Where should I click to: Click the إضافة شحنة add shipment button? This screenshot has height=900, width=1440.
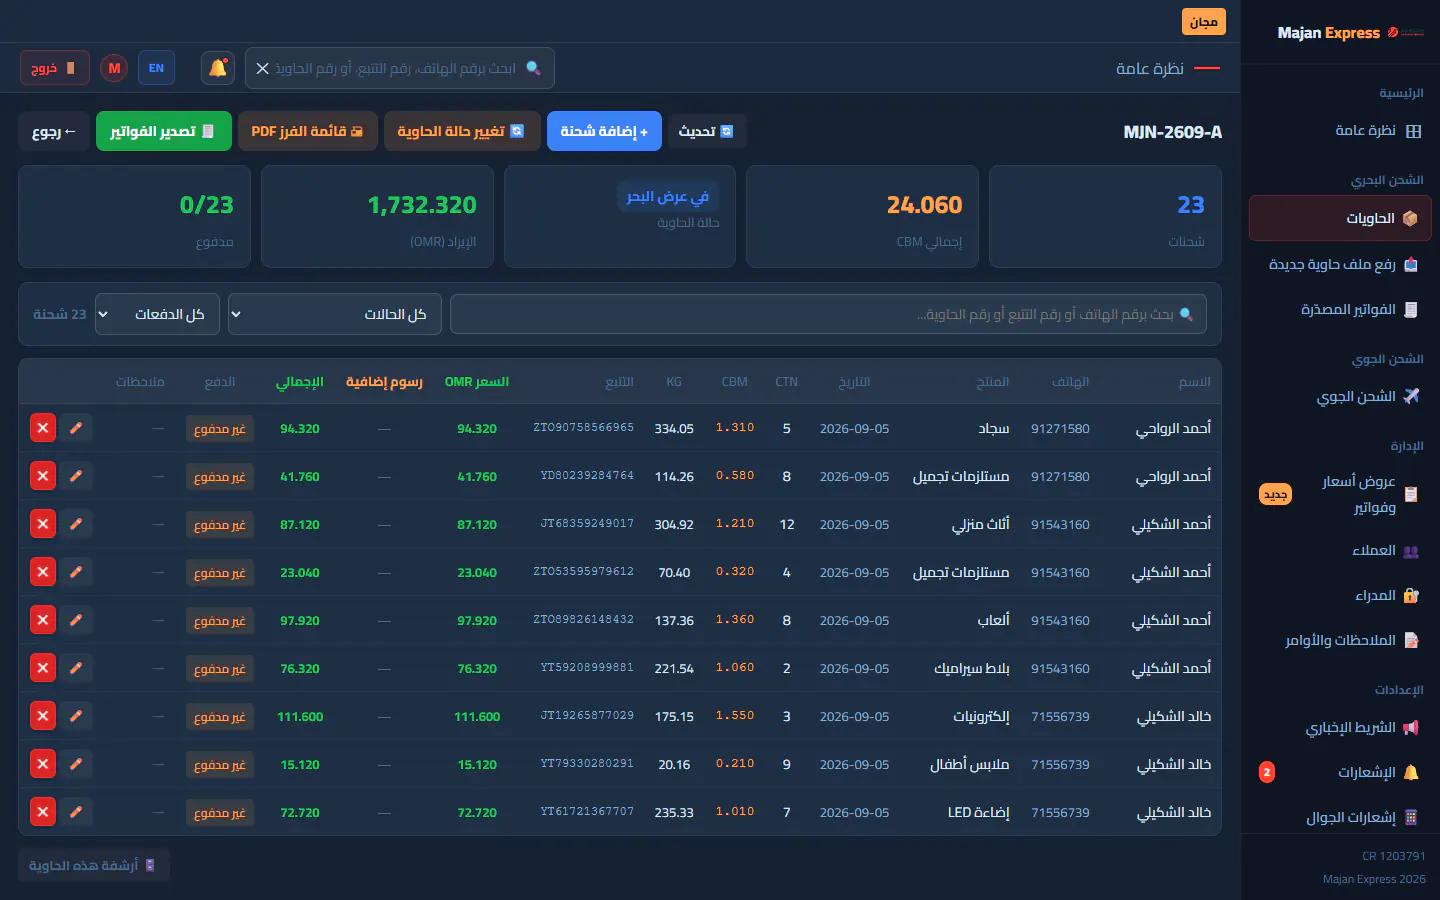pyautogui.click(x=604, y=131)
